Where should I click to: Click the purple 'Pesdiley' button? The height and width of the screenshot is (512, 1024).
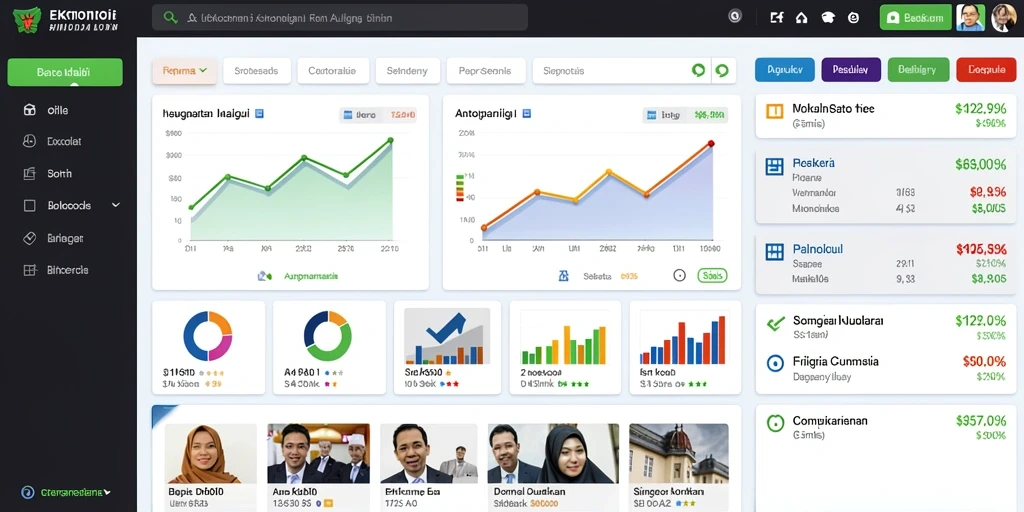pos(851,69)
